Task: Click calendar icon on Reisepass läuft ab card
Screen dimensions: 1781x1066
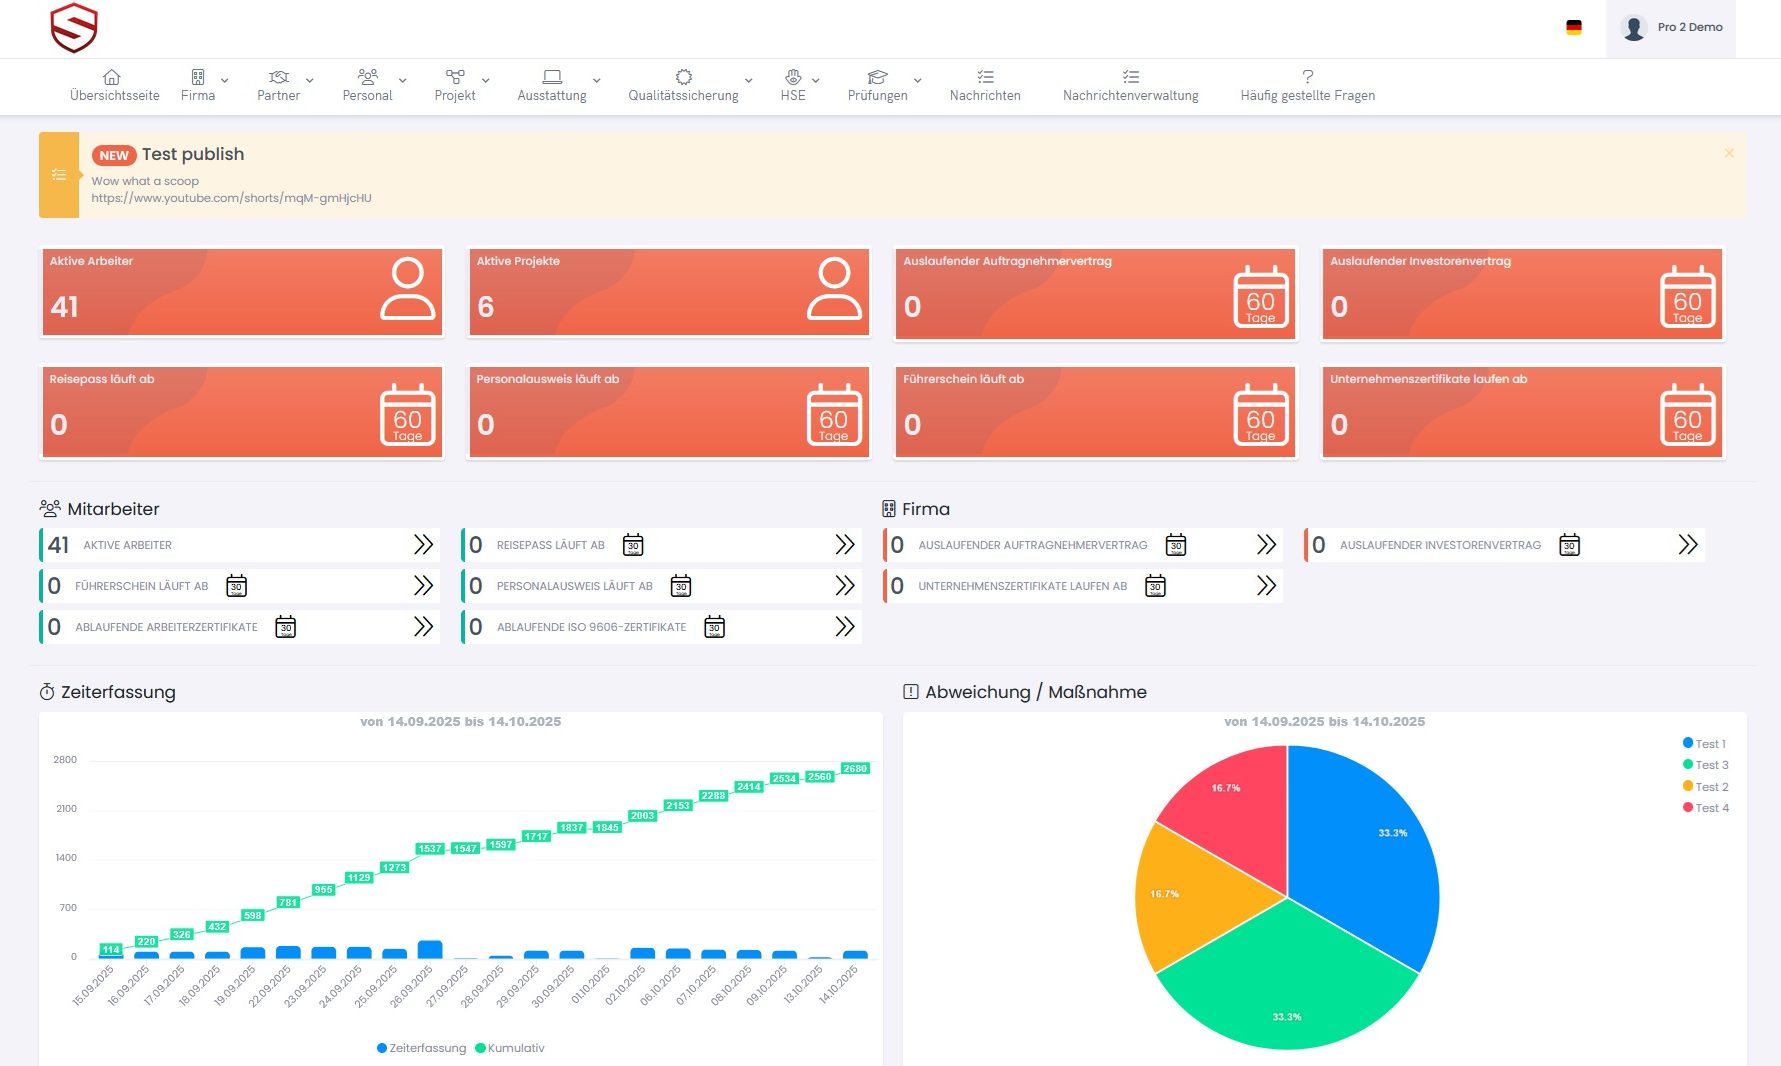Action: [x=407, y=413]
